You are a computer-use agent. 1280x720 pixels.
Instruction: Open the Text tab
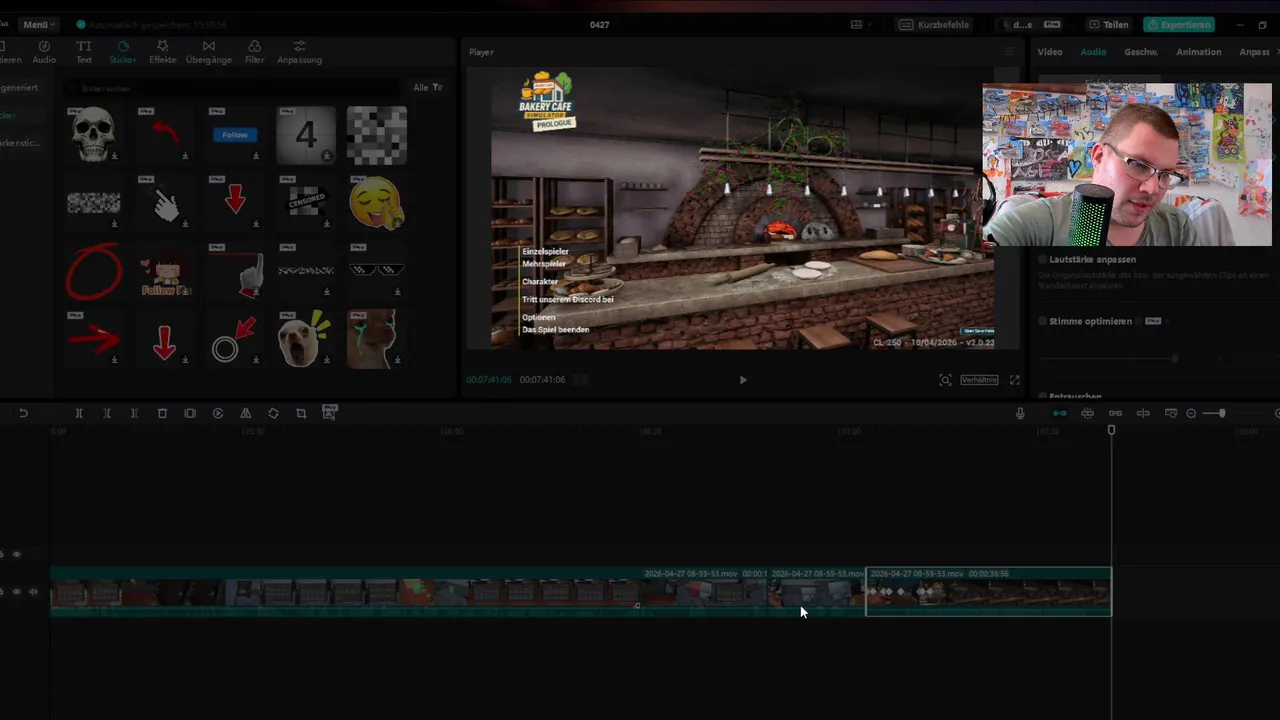(84, 52)
